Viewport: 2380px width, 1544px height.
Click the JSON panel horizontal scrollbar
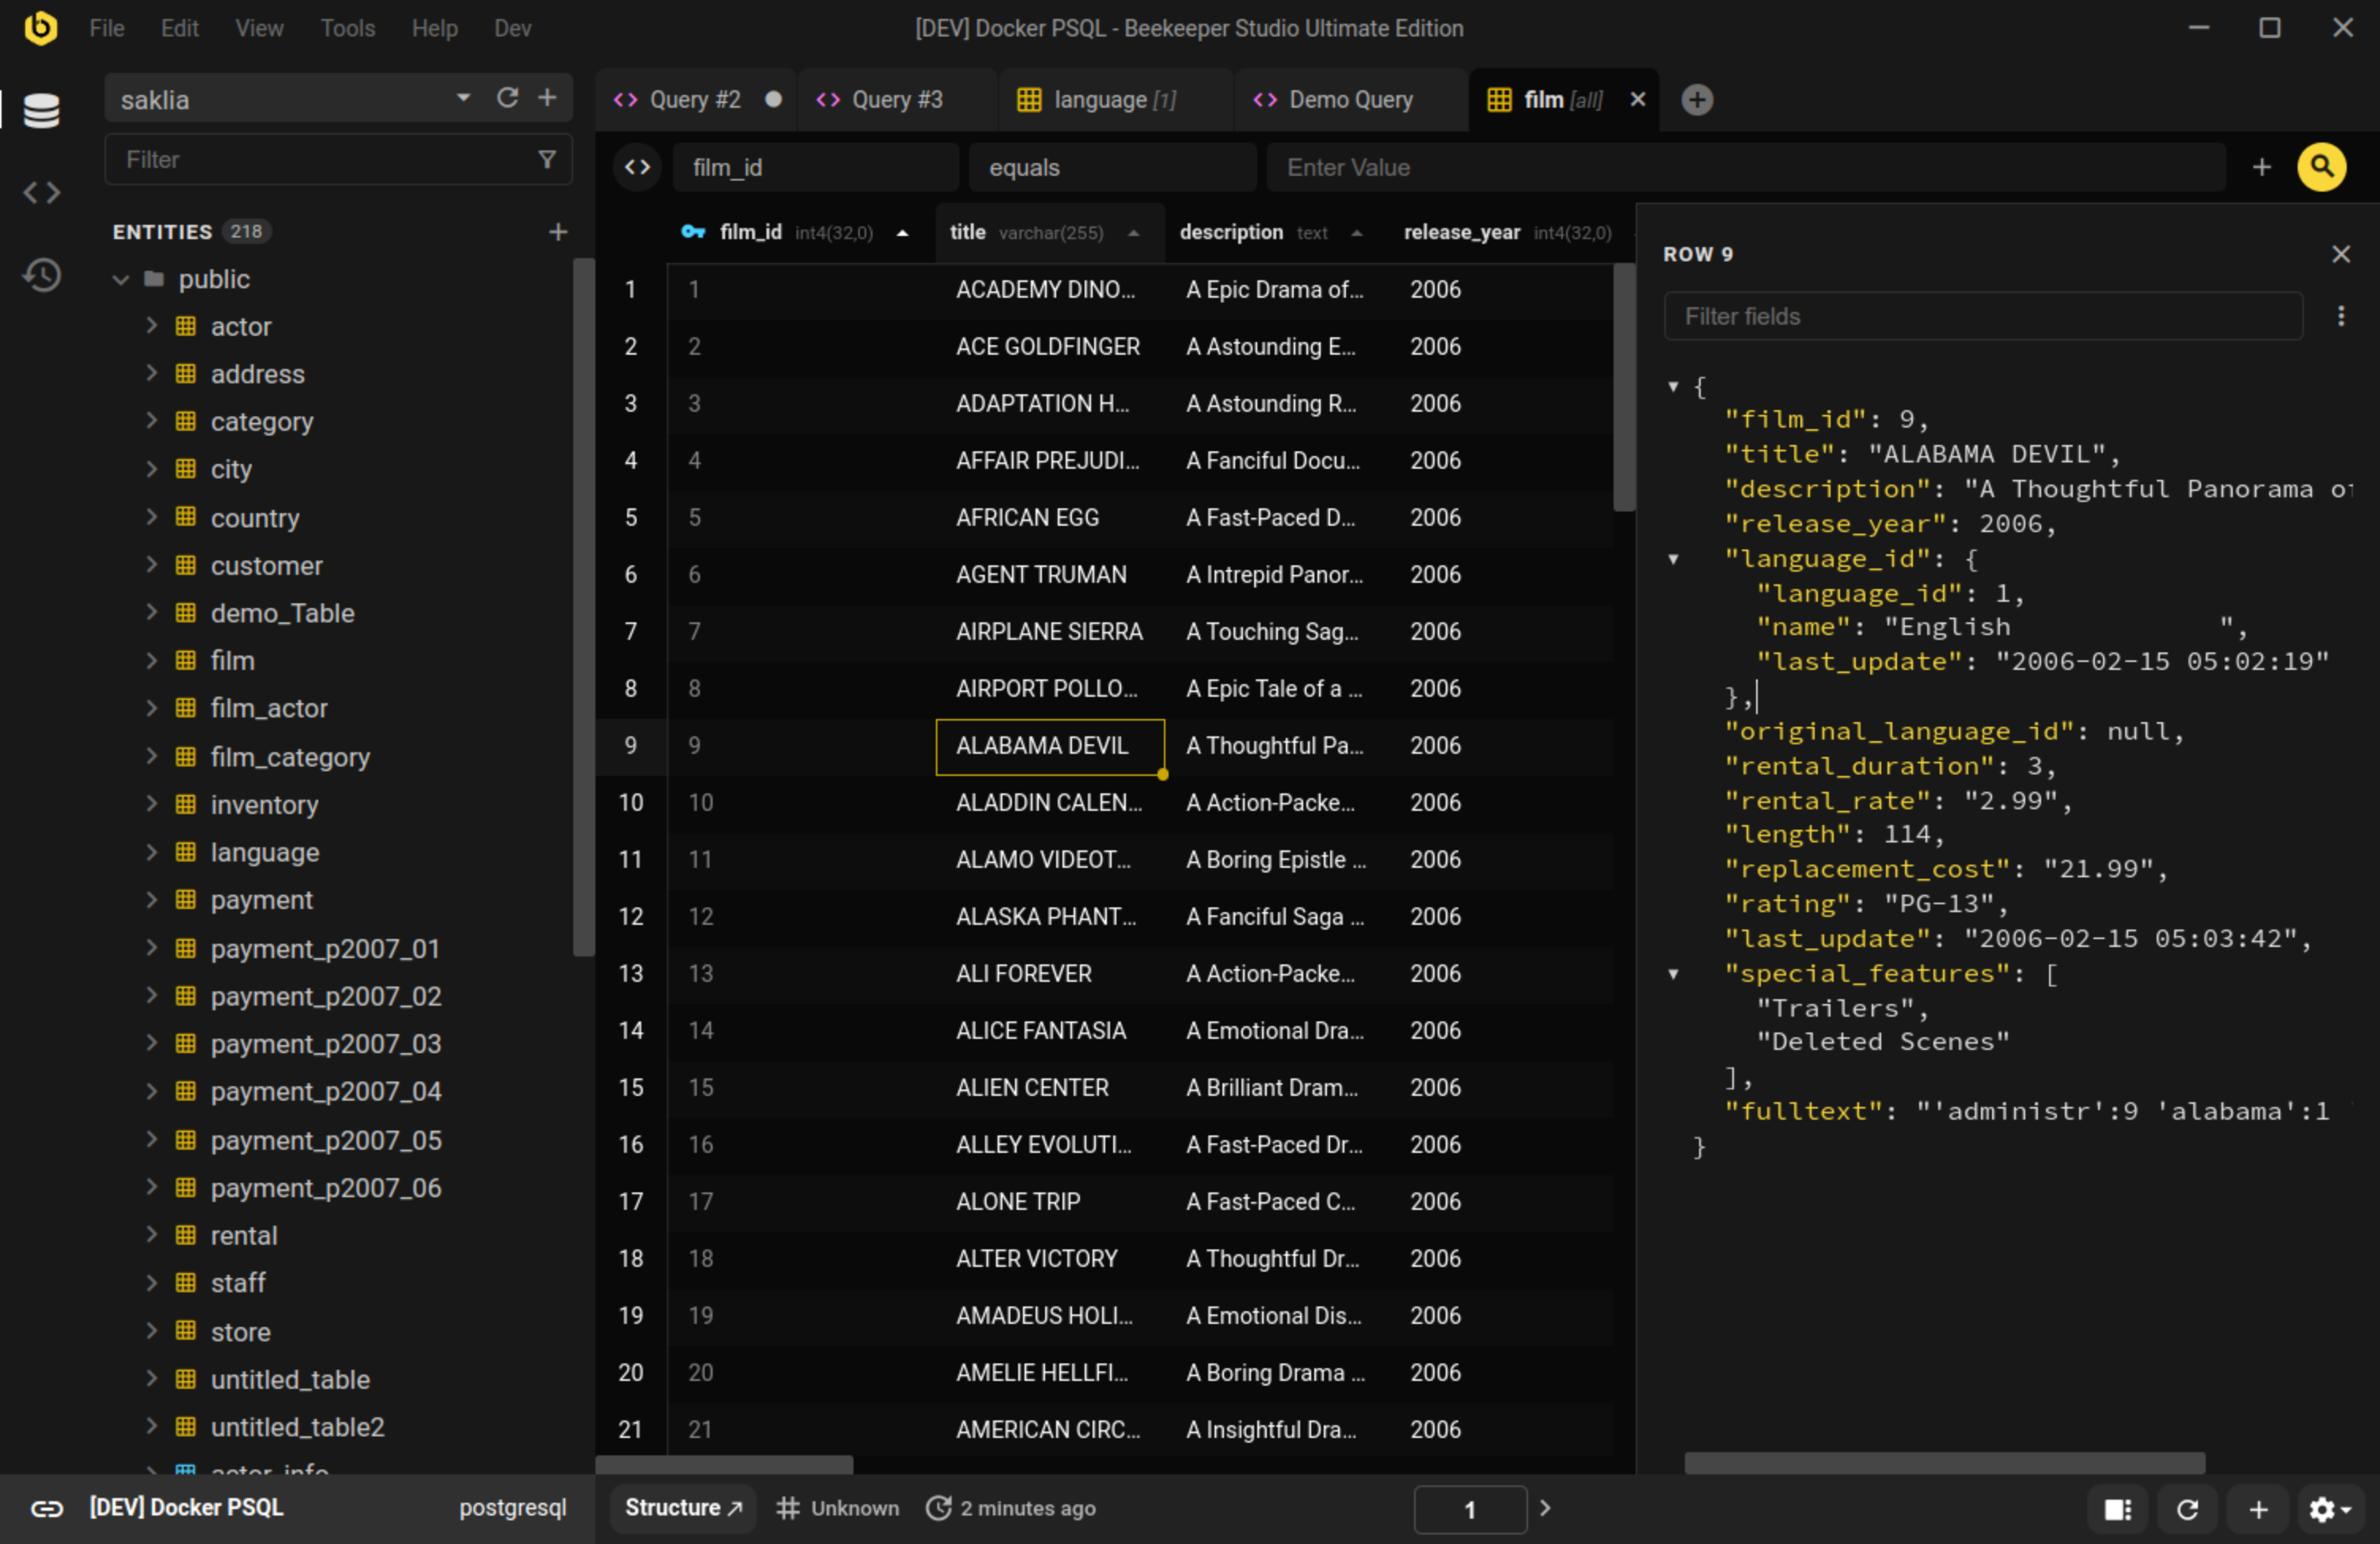[1945, 1463]
